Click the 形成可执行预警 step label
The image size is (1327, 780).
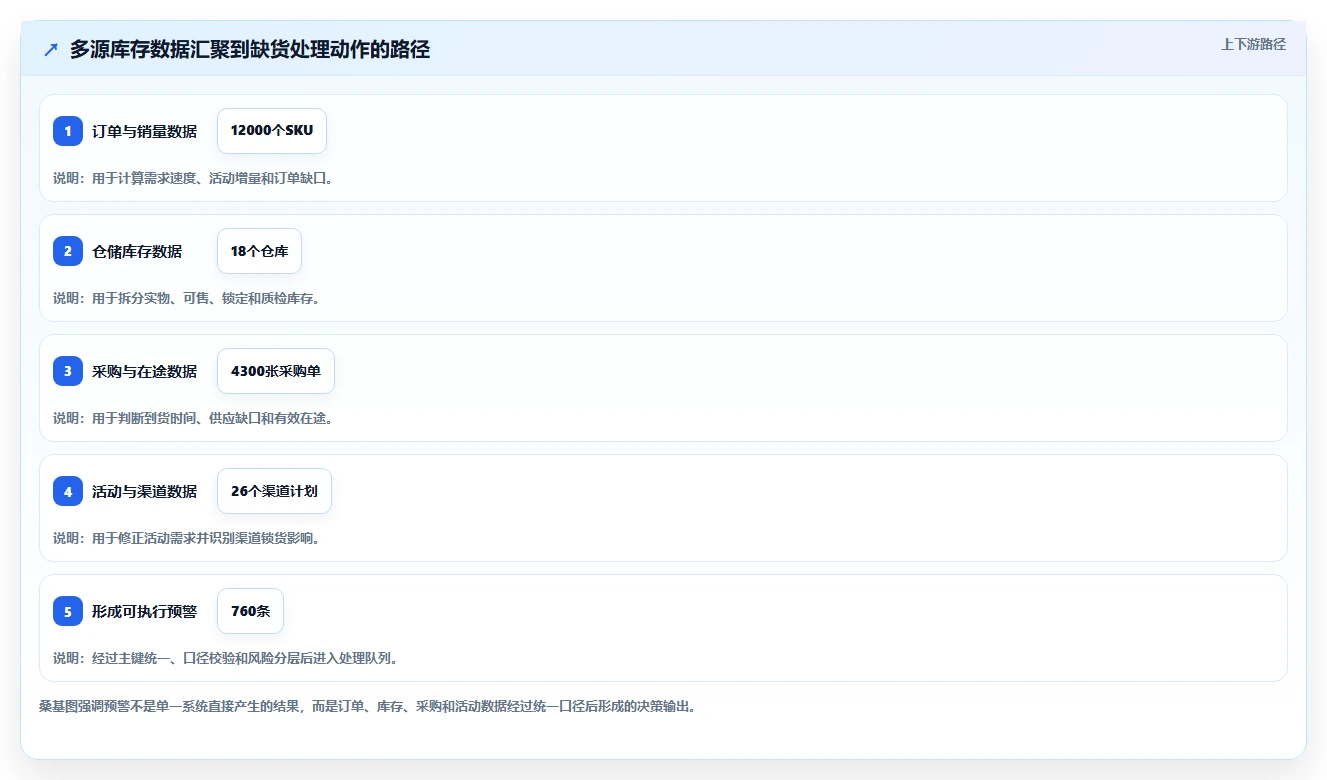pos(144,611)
